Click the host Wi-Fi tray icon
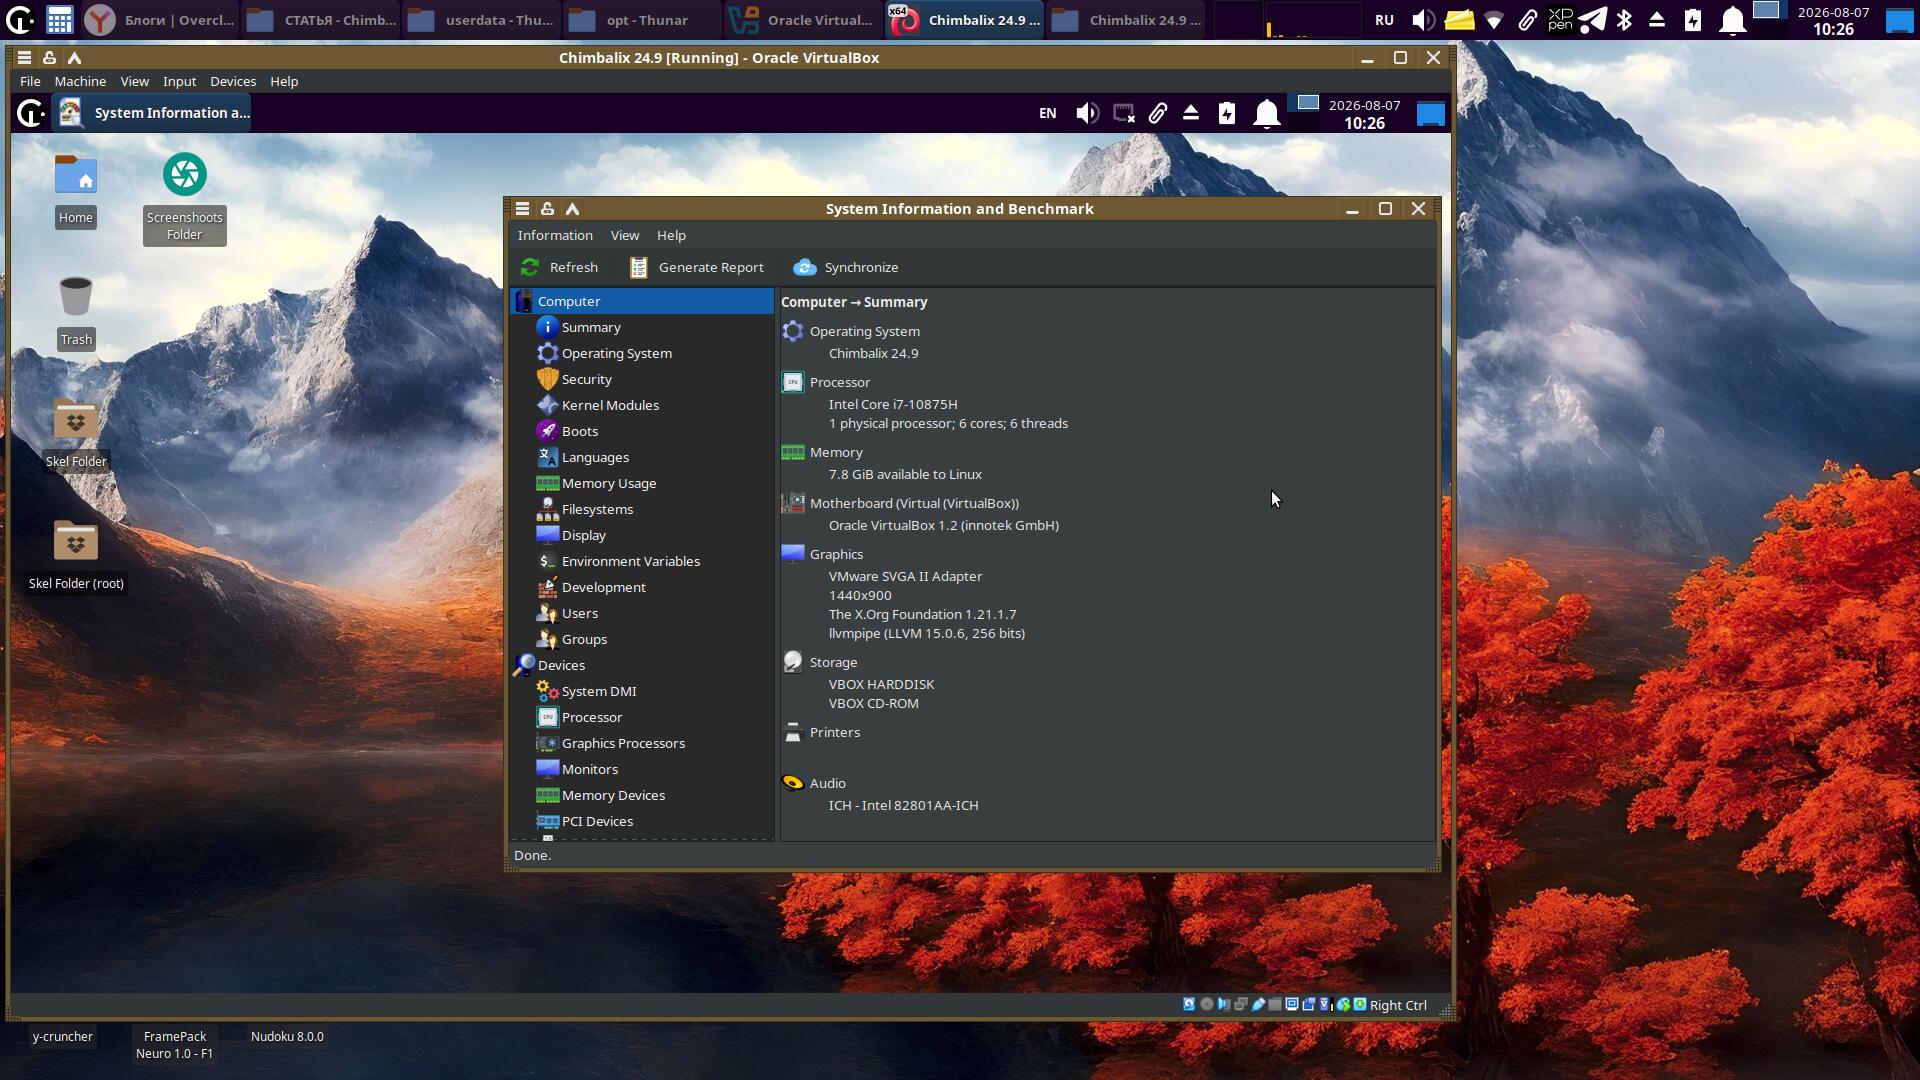 [1493, 20]
